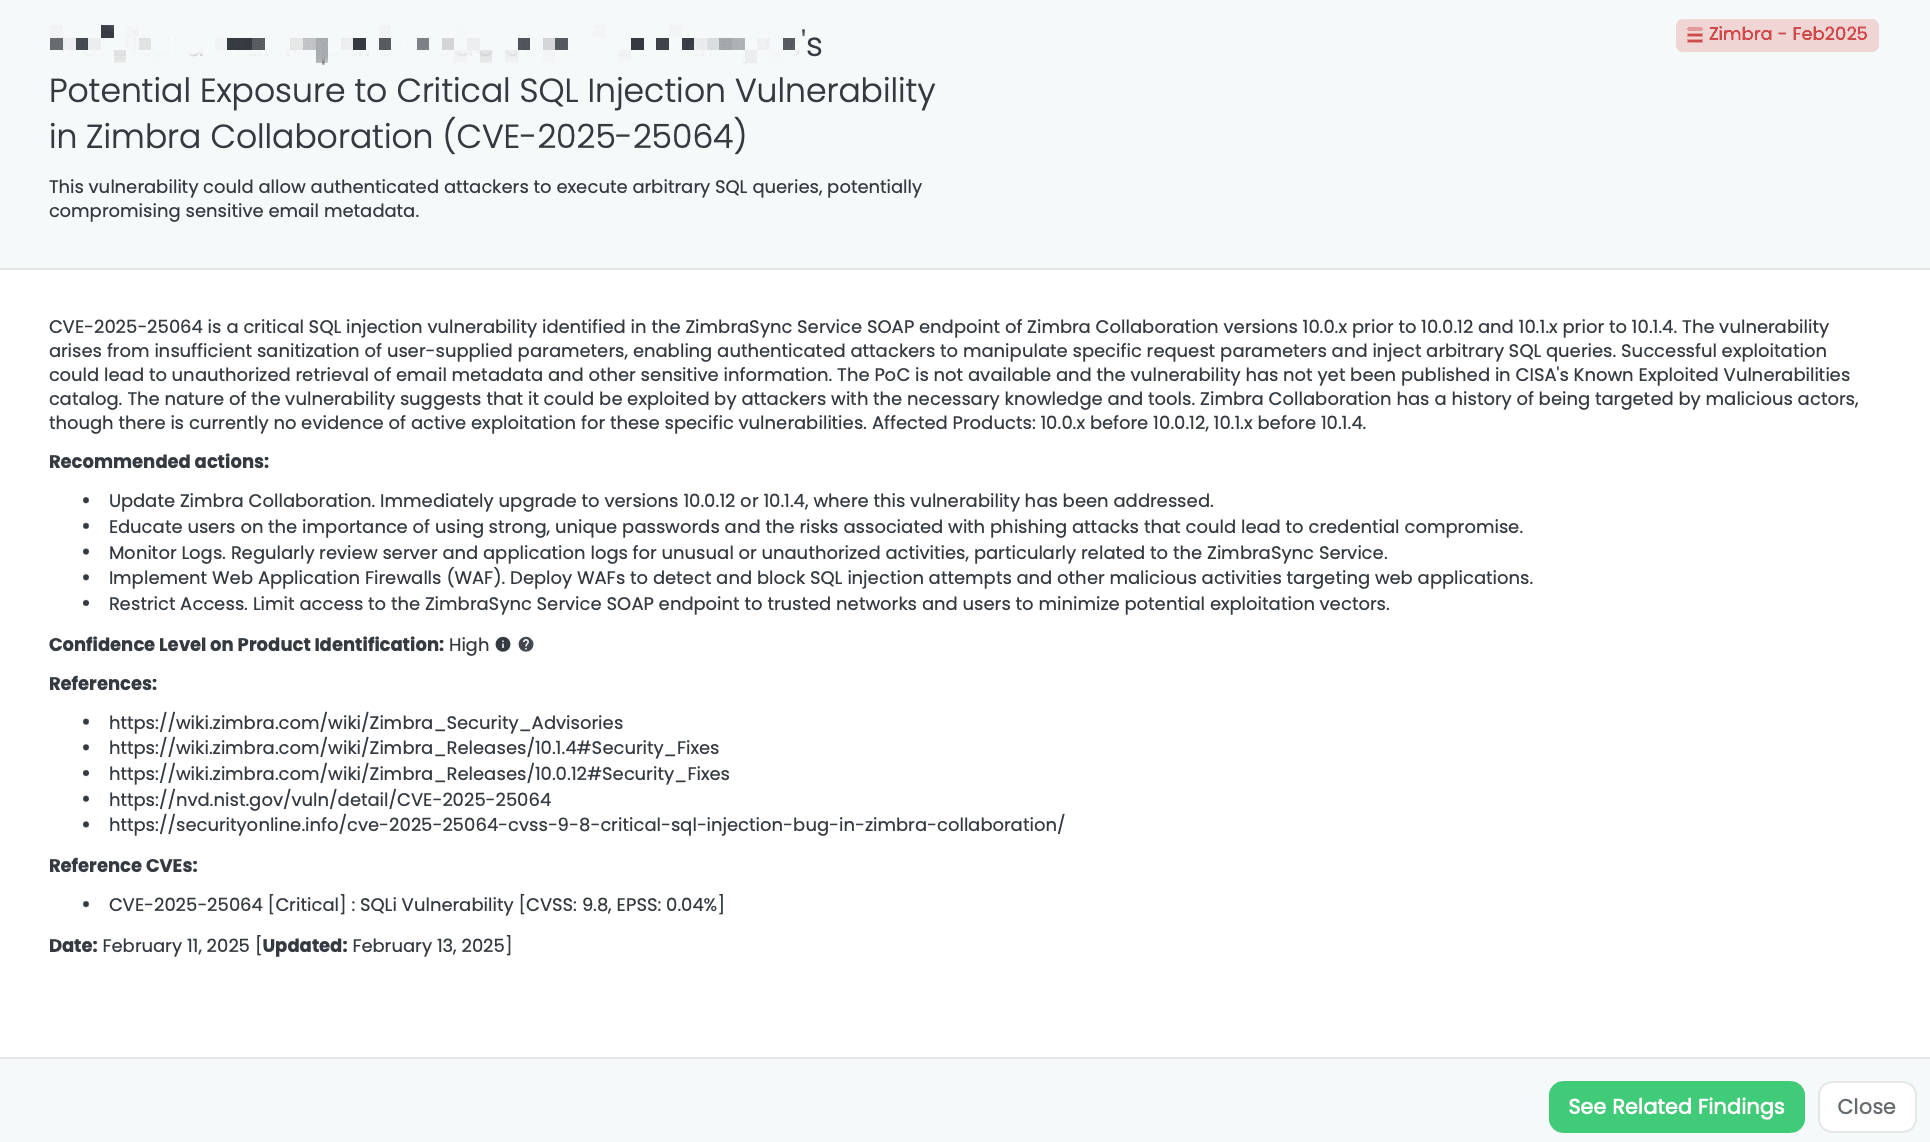Click the Implement Web Application Firewalls bullet
The width and height of the screenshot is (1930, 1142).
tap(820, 577)
